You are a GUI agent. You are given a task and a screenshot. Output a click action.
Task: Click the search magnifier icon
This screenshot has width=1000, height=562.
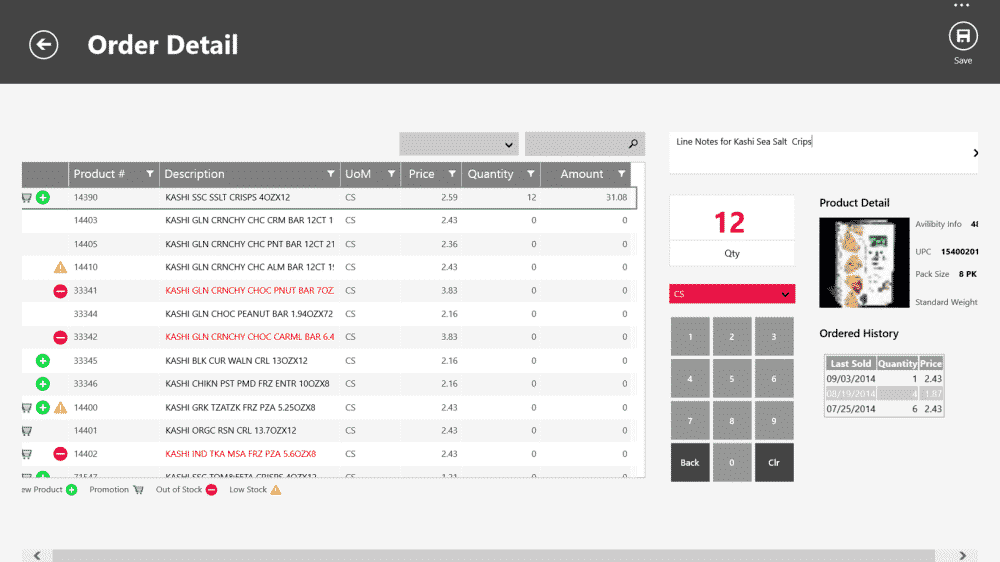[x=633, y=144]
